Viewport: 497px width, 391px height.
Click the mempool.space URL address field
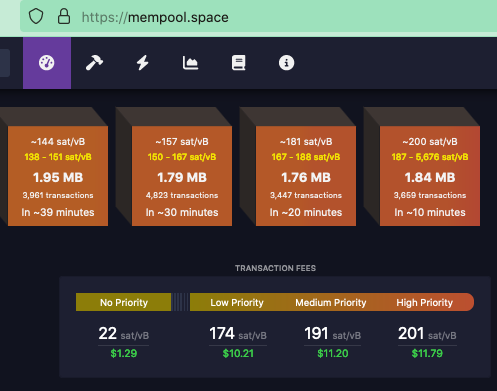pos(258,16)
